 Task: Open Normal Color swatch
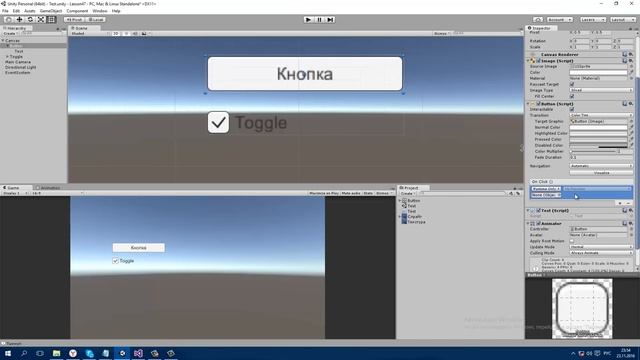click(598, 127)
